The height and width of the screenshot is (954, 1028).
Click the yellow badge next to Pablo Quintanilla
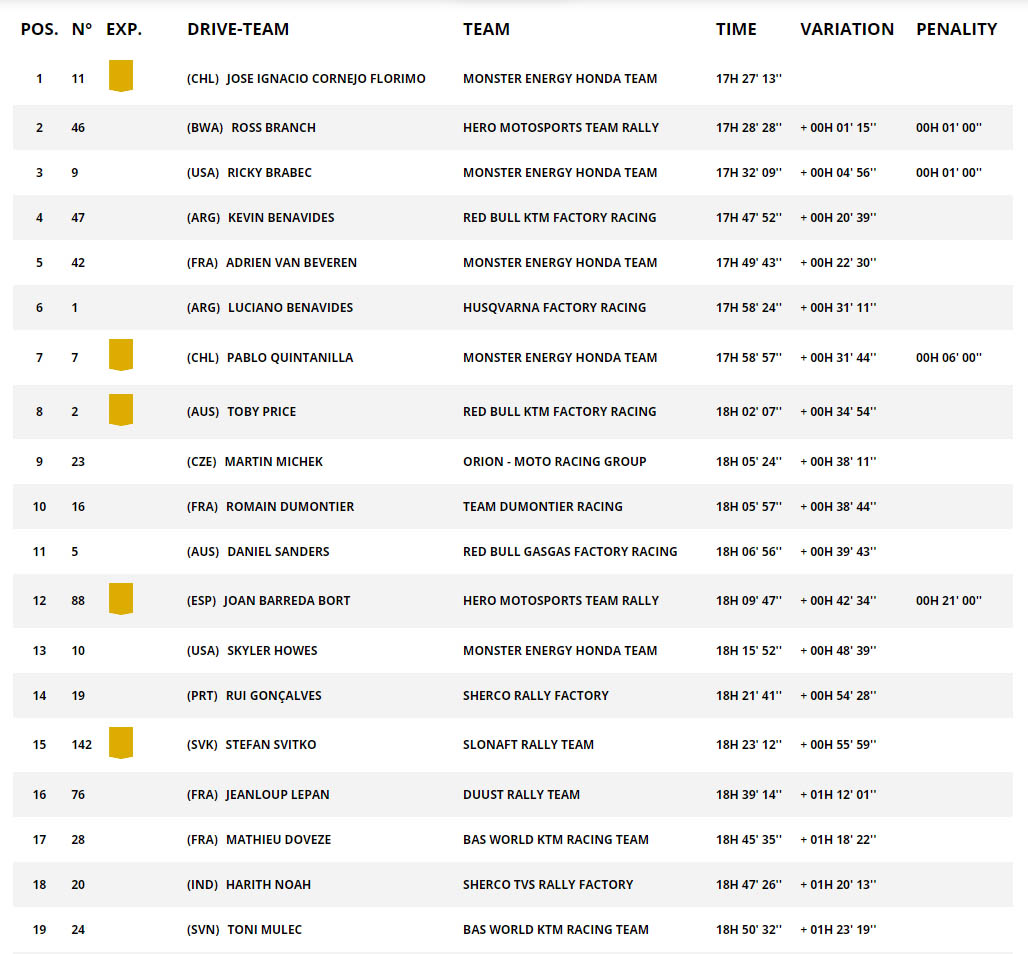coord(121,355)
